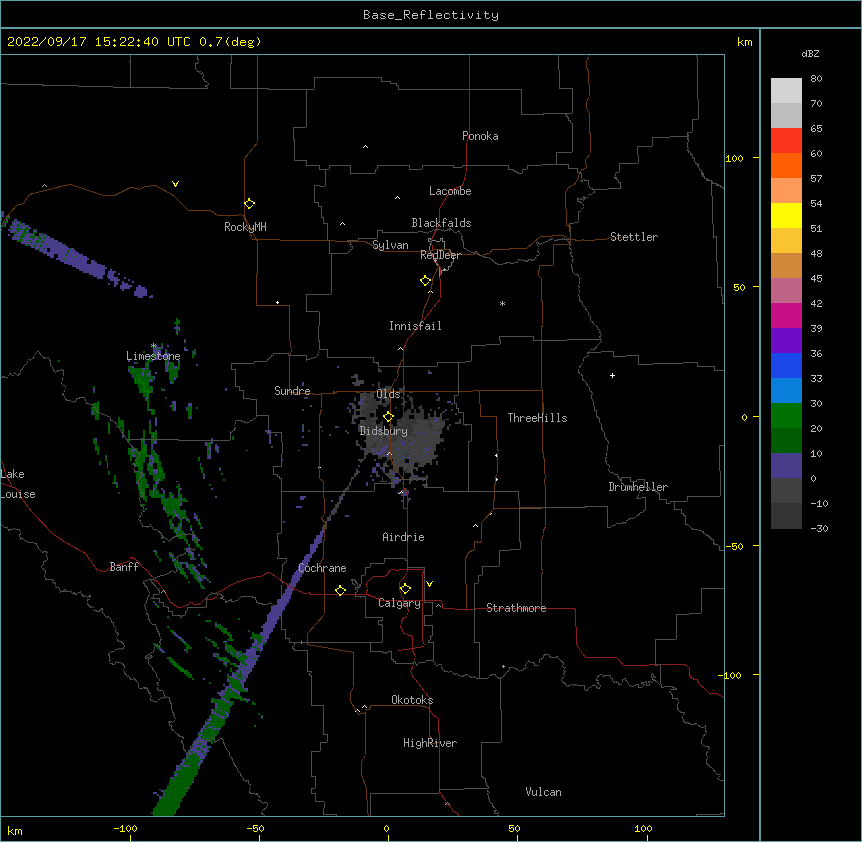
Task: Click the Vulcan town label
Action: point(543,792)
